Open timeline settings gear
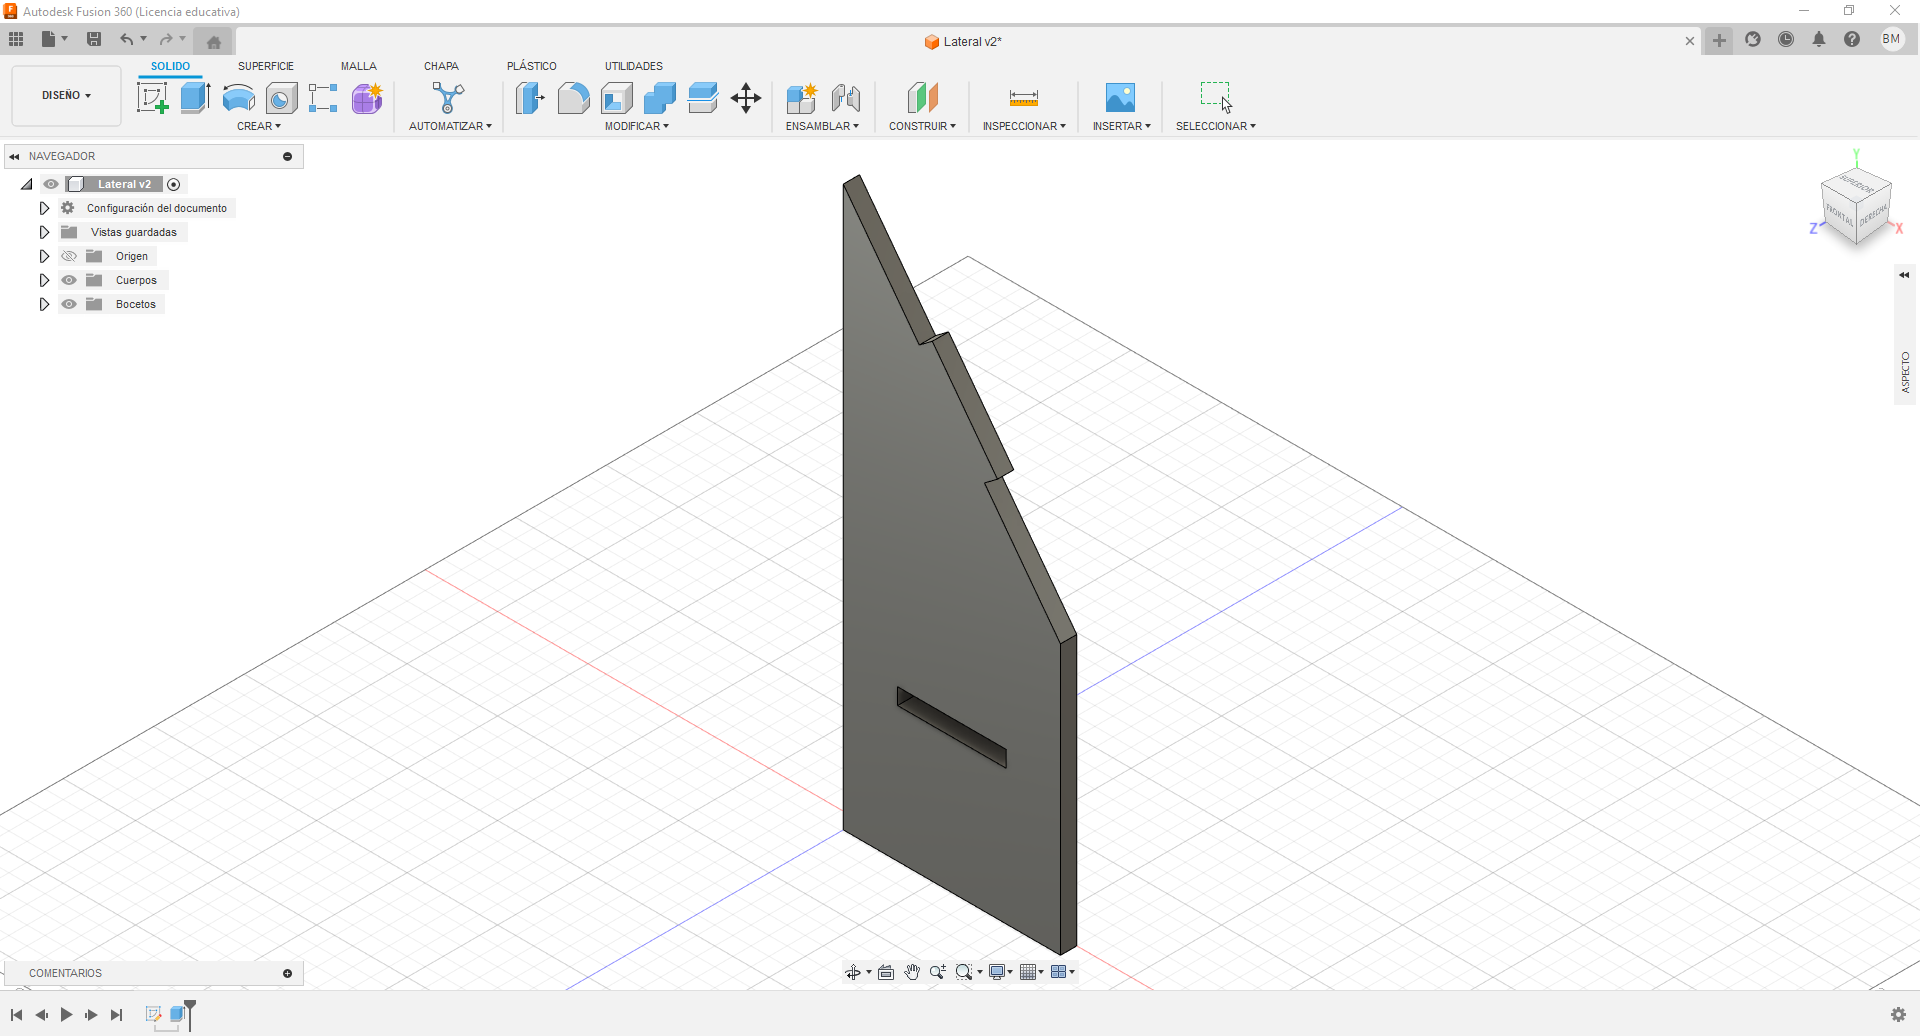This screenshot has width=1920, height=1036. point(1898,1015)
